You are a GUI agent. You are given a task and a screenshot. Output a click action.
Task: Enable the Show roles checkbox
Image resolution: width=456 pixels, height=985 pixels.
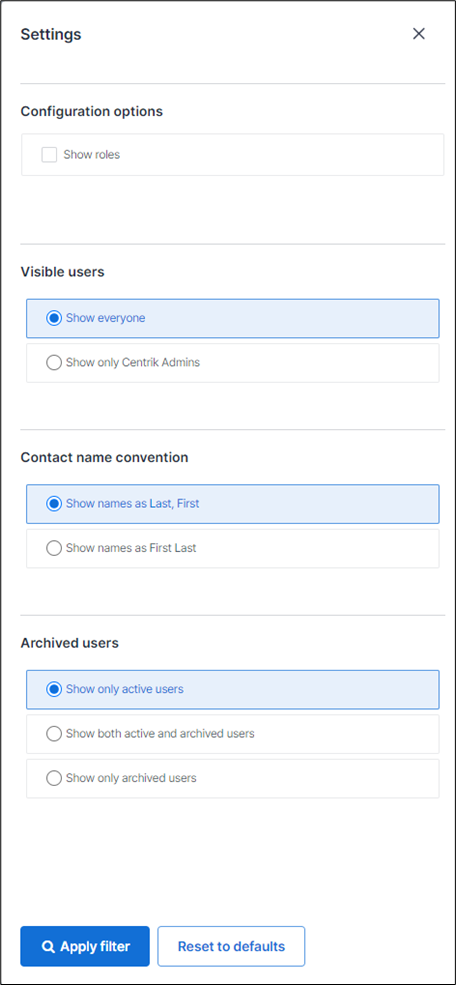pos(49,155)
